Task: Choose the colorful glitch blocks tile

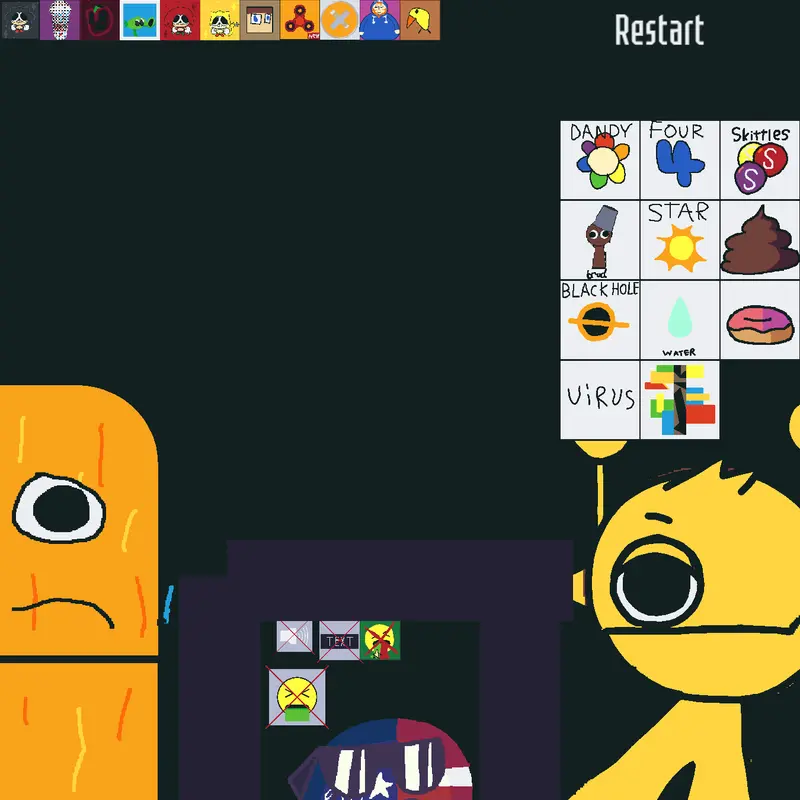Action: tap(680, 400)
